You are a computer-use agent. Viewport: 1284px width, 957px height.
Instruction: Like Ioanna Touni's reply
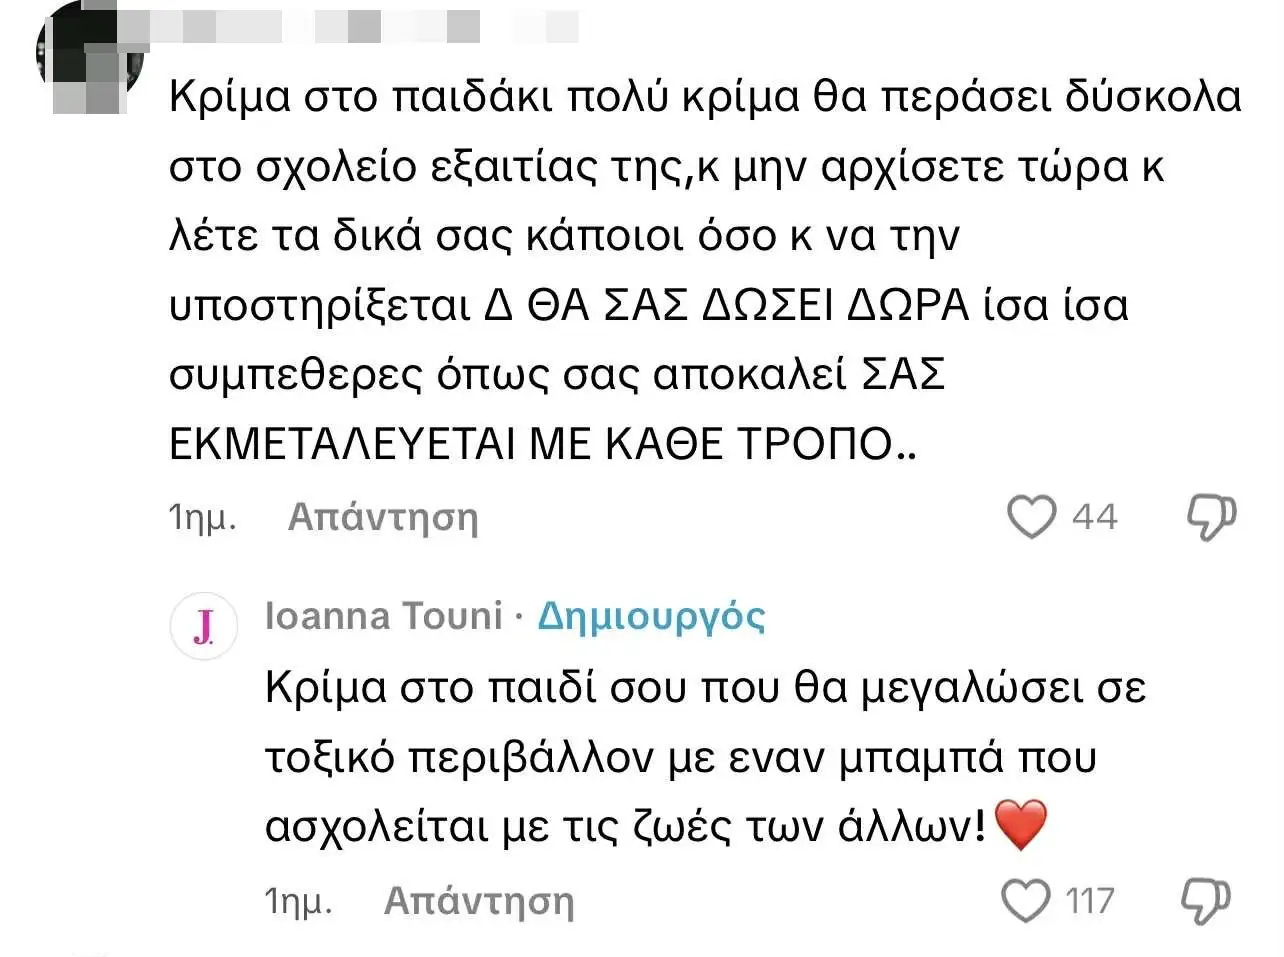coord(1026,900)
